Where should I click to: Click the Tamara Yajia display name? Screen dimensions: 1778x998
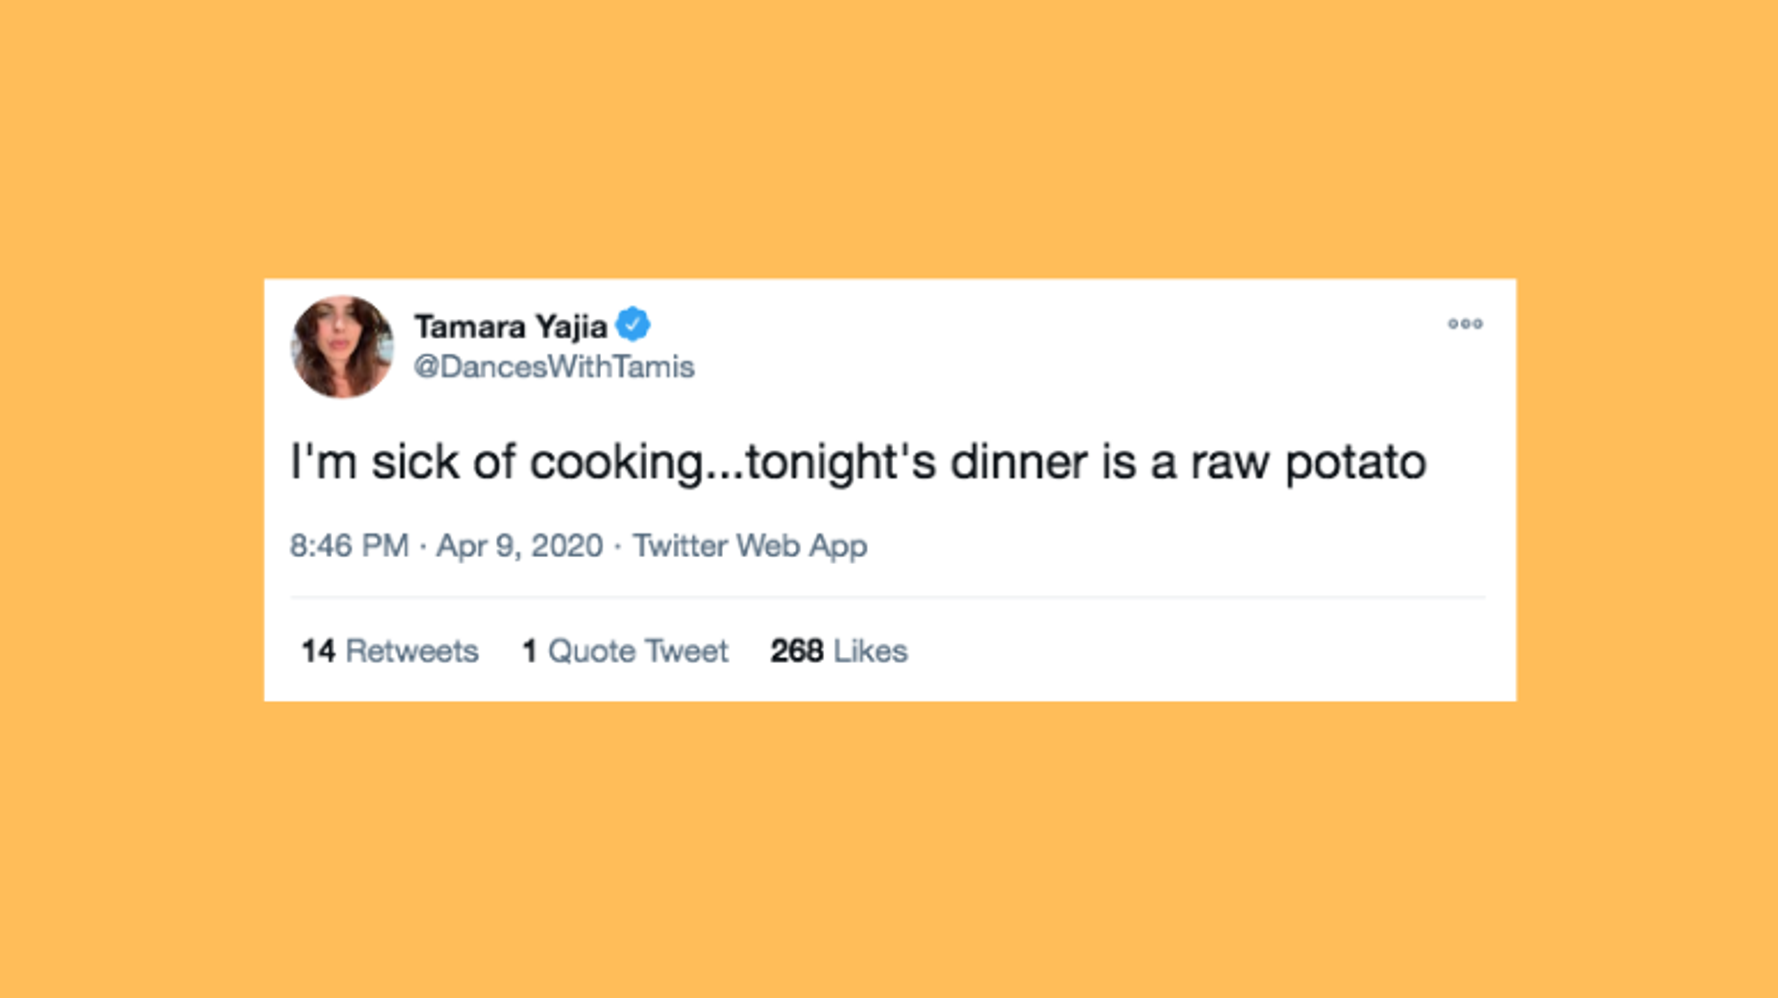coord(510,326)
